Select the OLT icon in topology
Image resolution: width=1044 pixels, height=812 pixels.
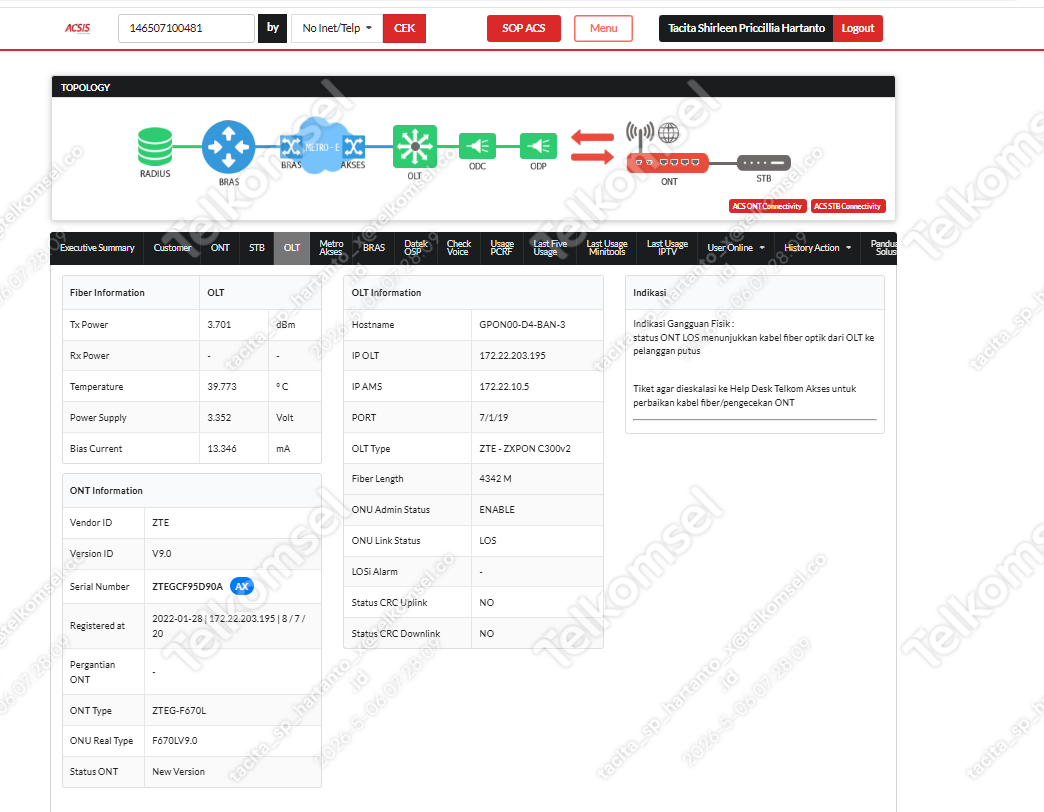415,146
